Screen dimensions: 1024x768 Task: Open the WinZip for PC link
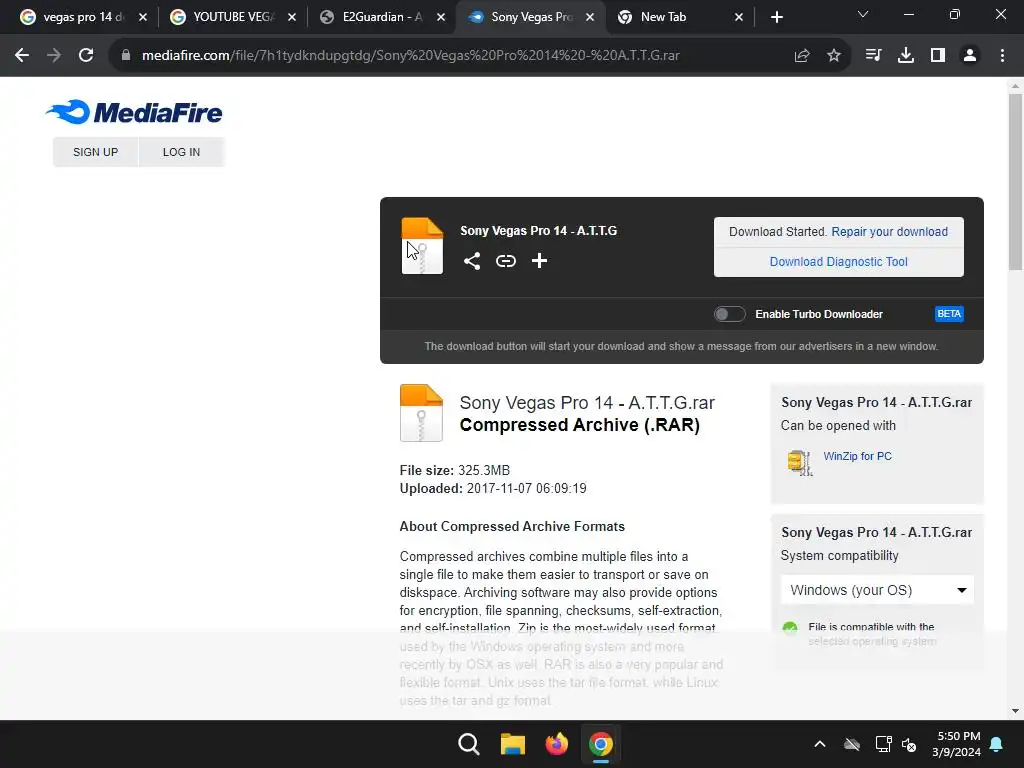tap(857, 456)
